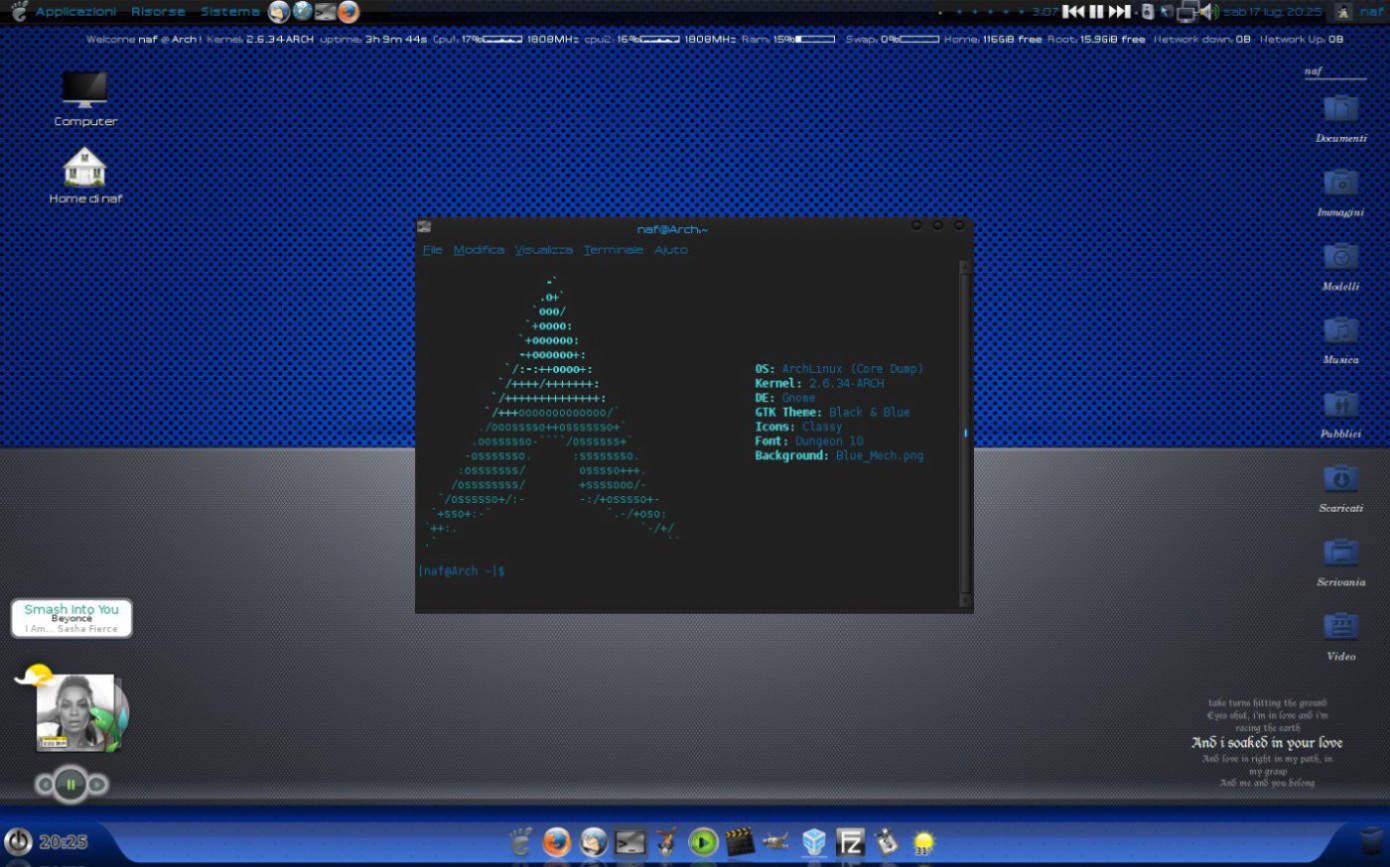Skip to previous track in panel applet
Screen dimensions: 1390x867
[x=1073, y=12]
